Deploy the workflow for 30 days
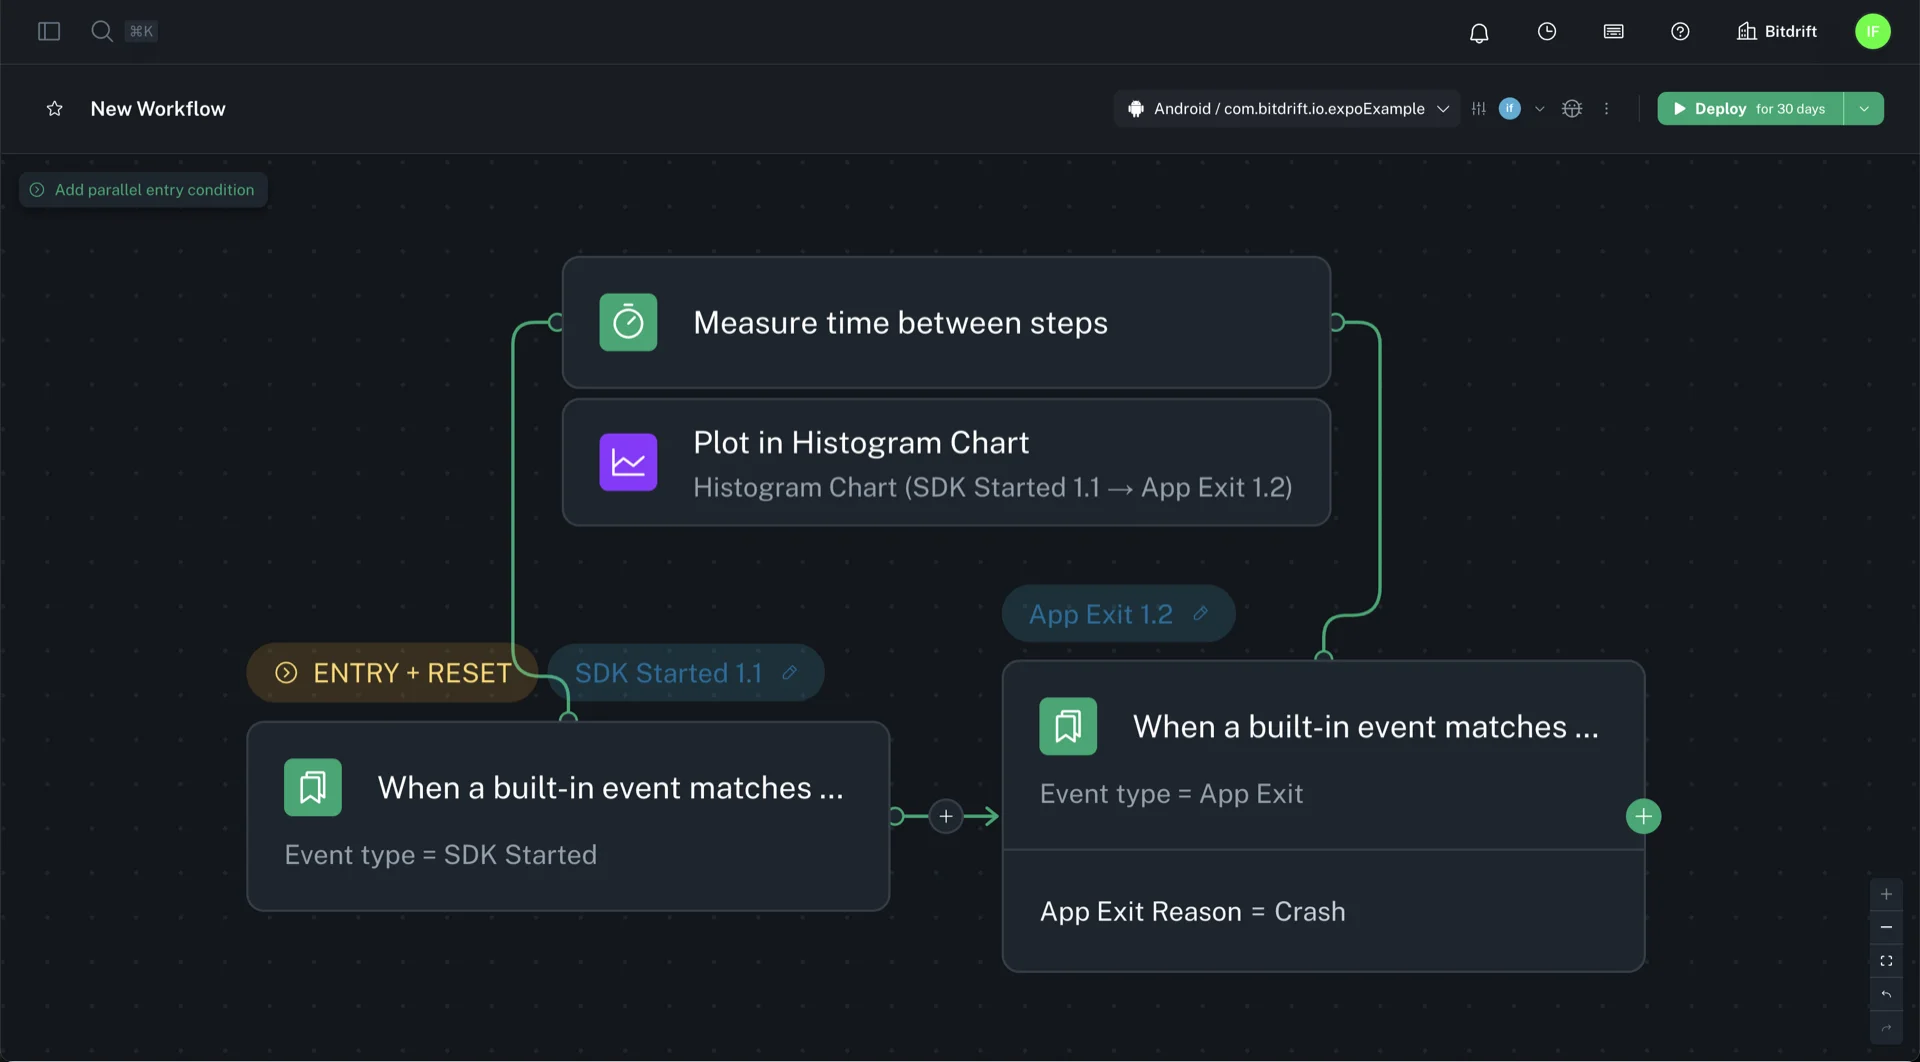1920x1062 pixels. point(1749,109)
